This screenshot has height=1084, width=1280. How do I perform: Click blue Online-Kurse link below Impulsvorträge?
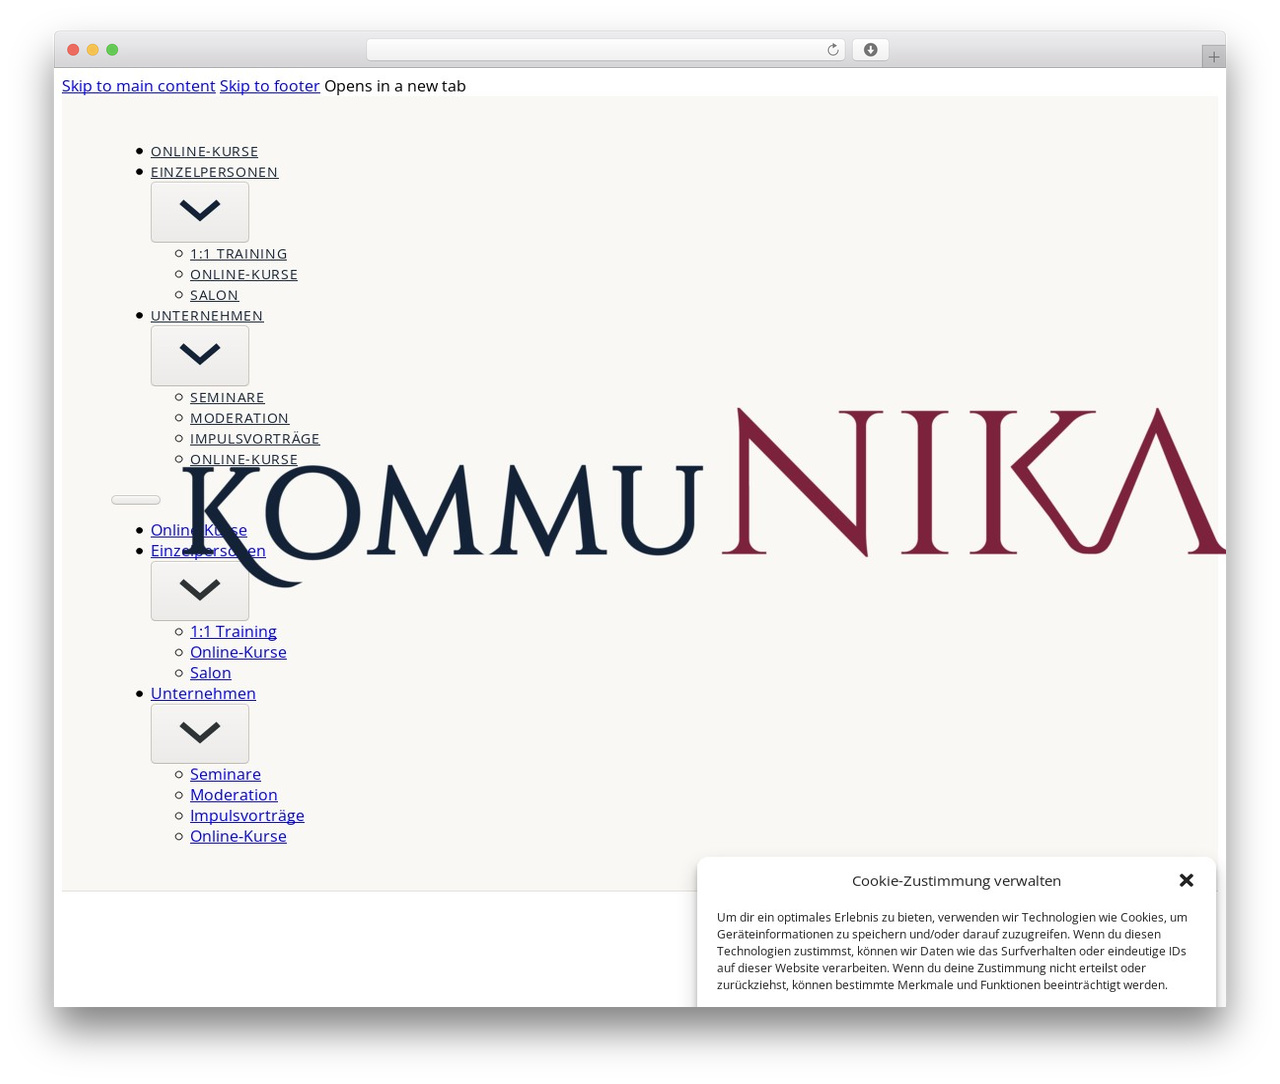(x=238, y=837)
